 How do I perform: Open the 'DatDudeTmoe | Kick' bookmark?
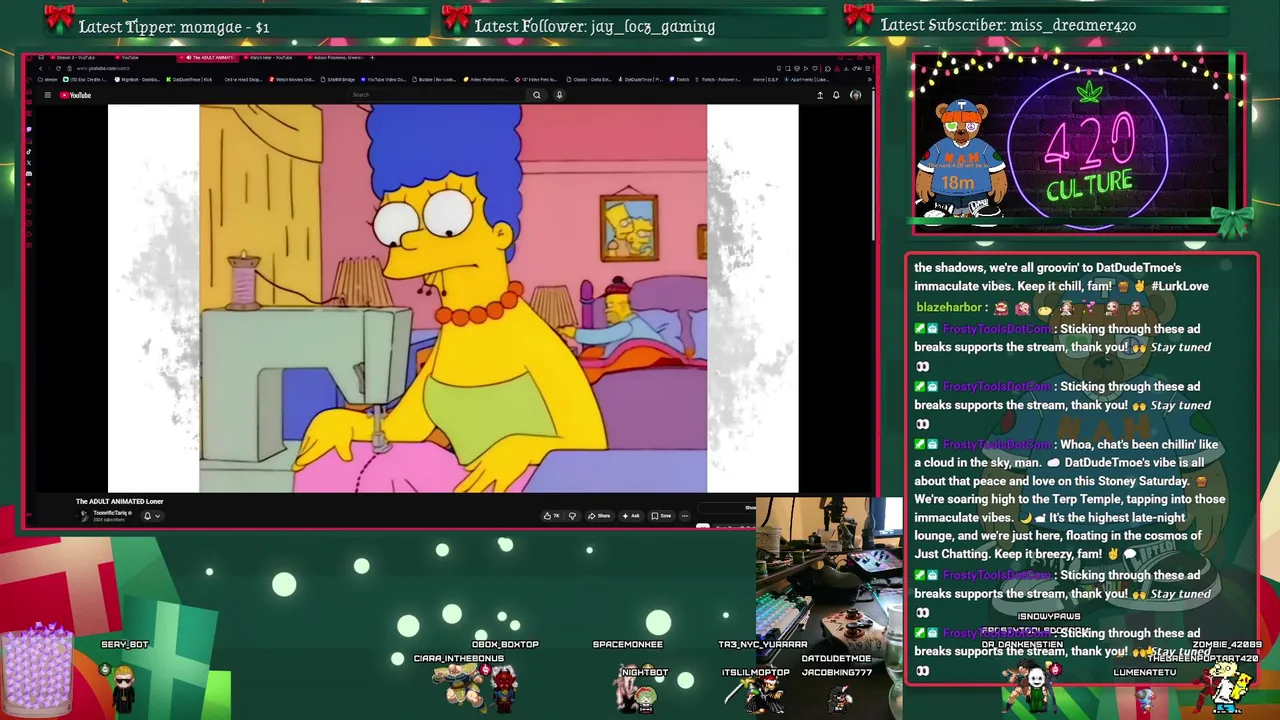point(189,80)
